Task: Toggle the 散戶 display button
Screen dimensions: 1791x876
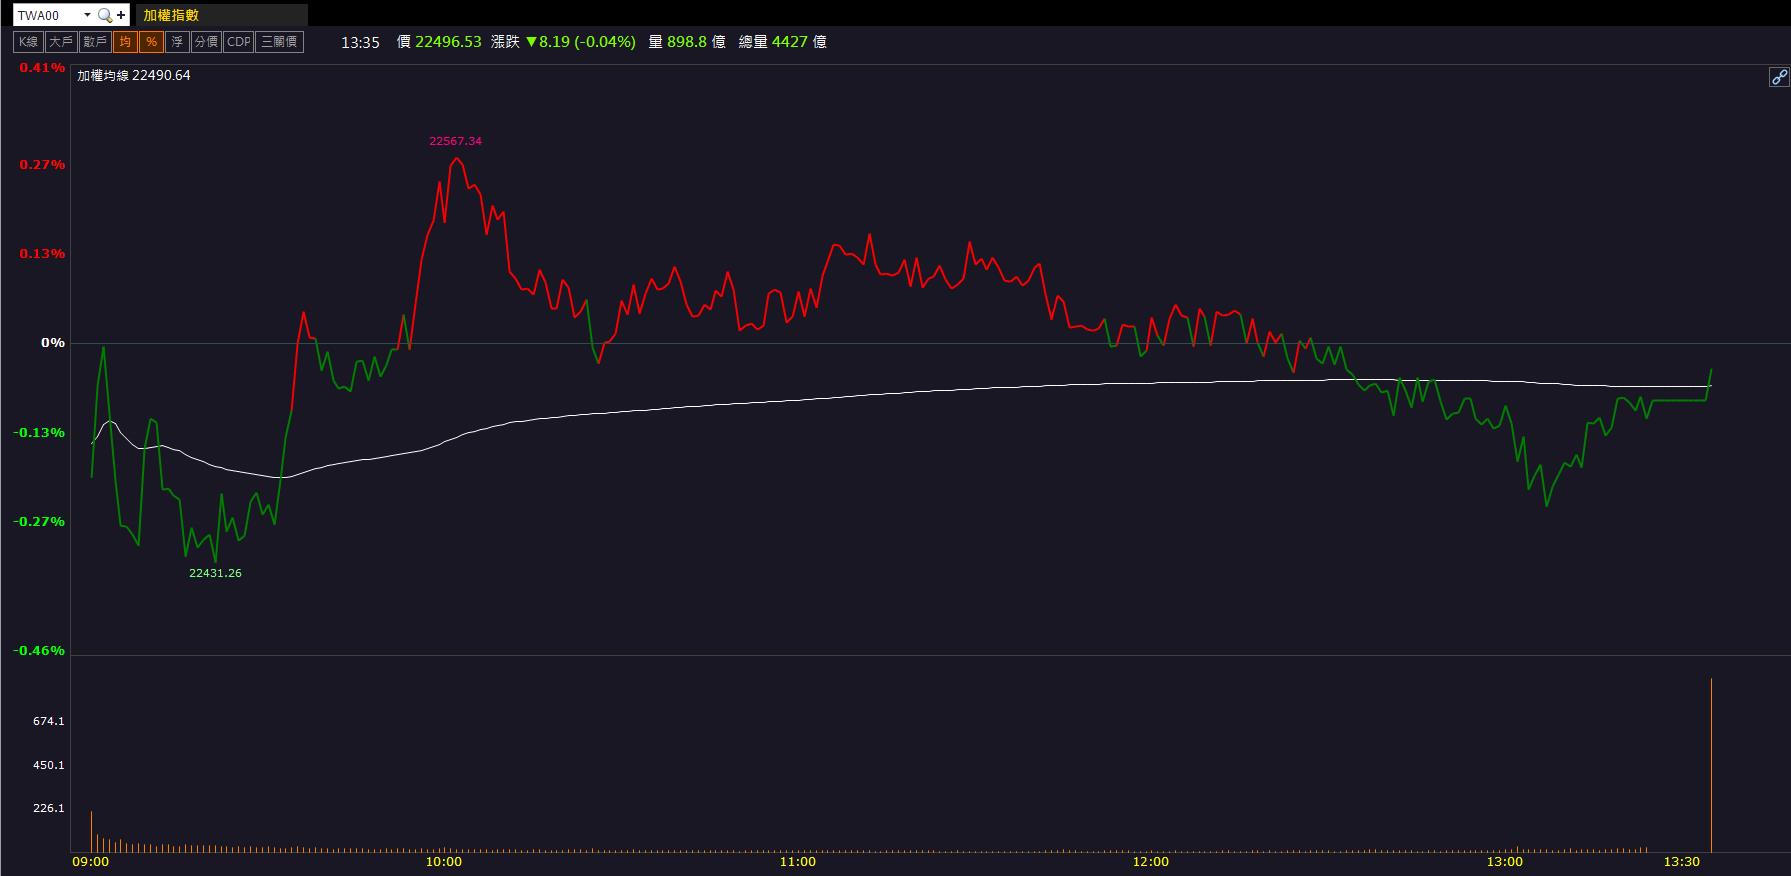Action: click(95, 42)
